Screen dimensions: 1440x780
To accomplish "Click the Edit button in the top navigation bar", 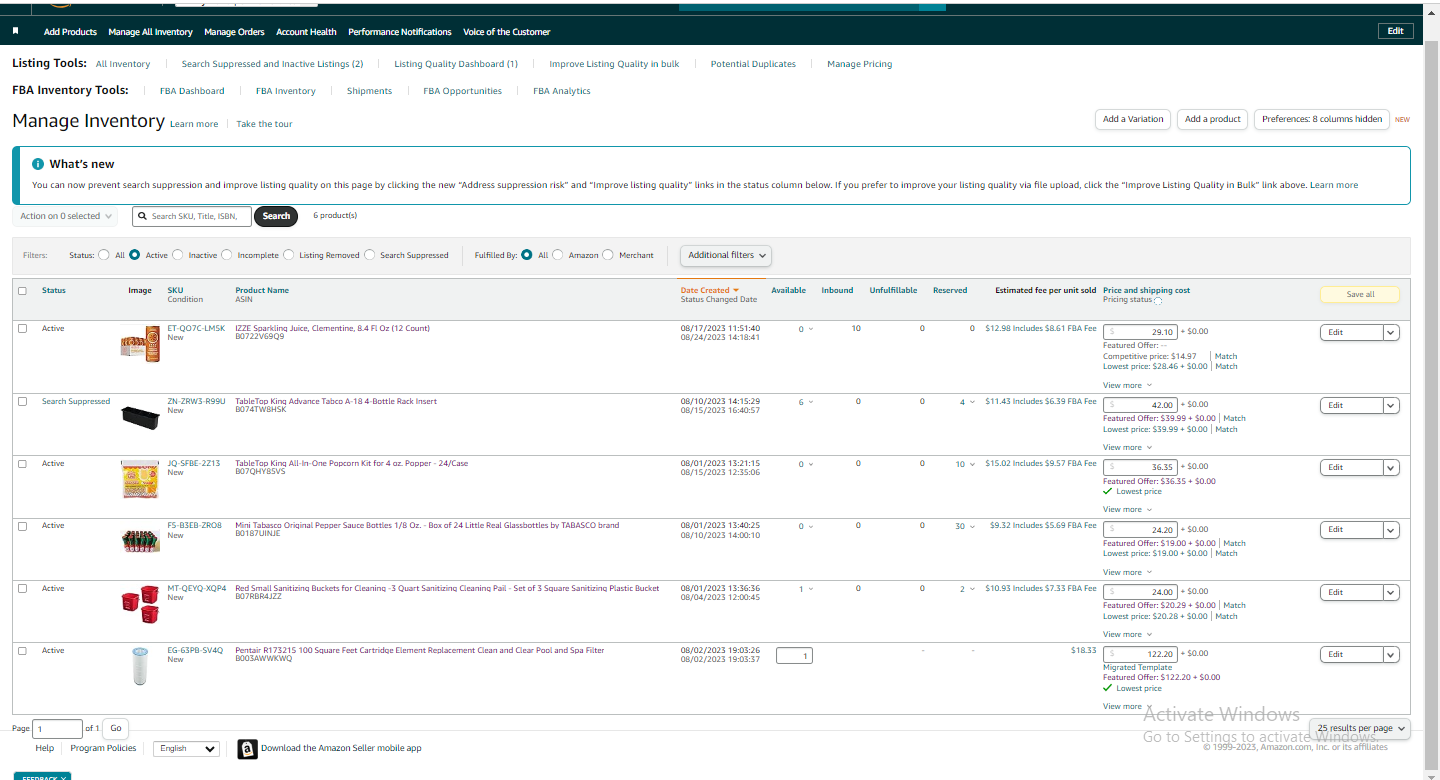I will click(1396, 31).
